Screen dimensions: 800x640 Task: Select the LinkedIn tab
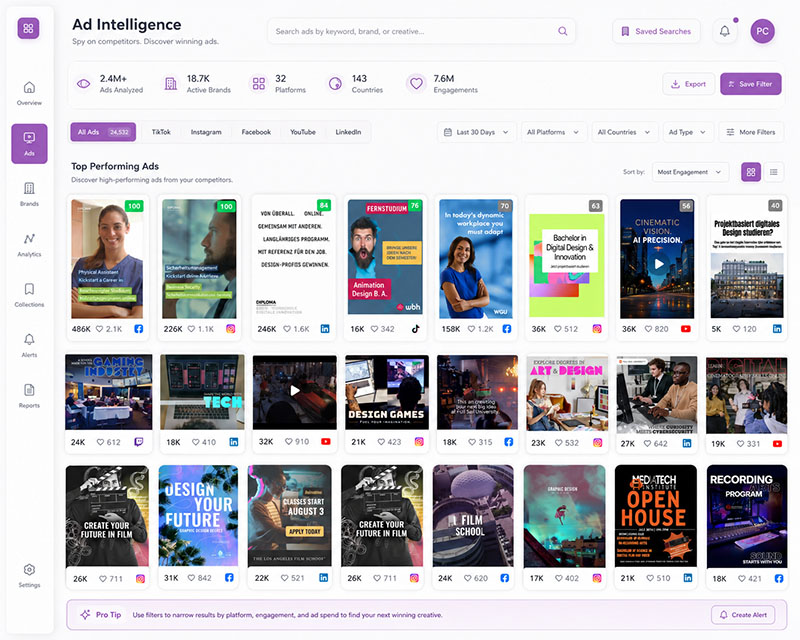click(348, 132)
